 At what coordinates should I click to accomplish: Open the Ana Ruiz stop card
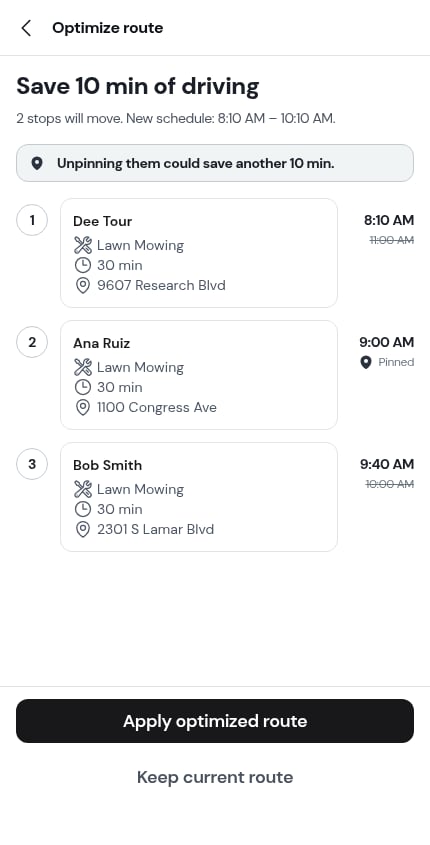click(x=199, y=375)
